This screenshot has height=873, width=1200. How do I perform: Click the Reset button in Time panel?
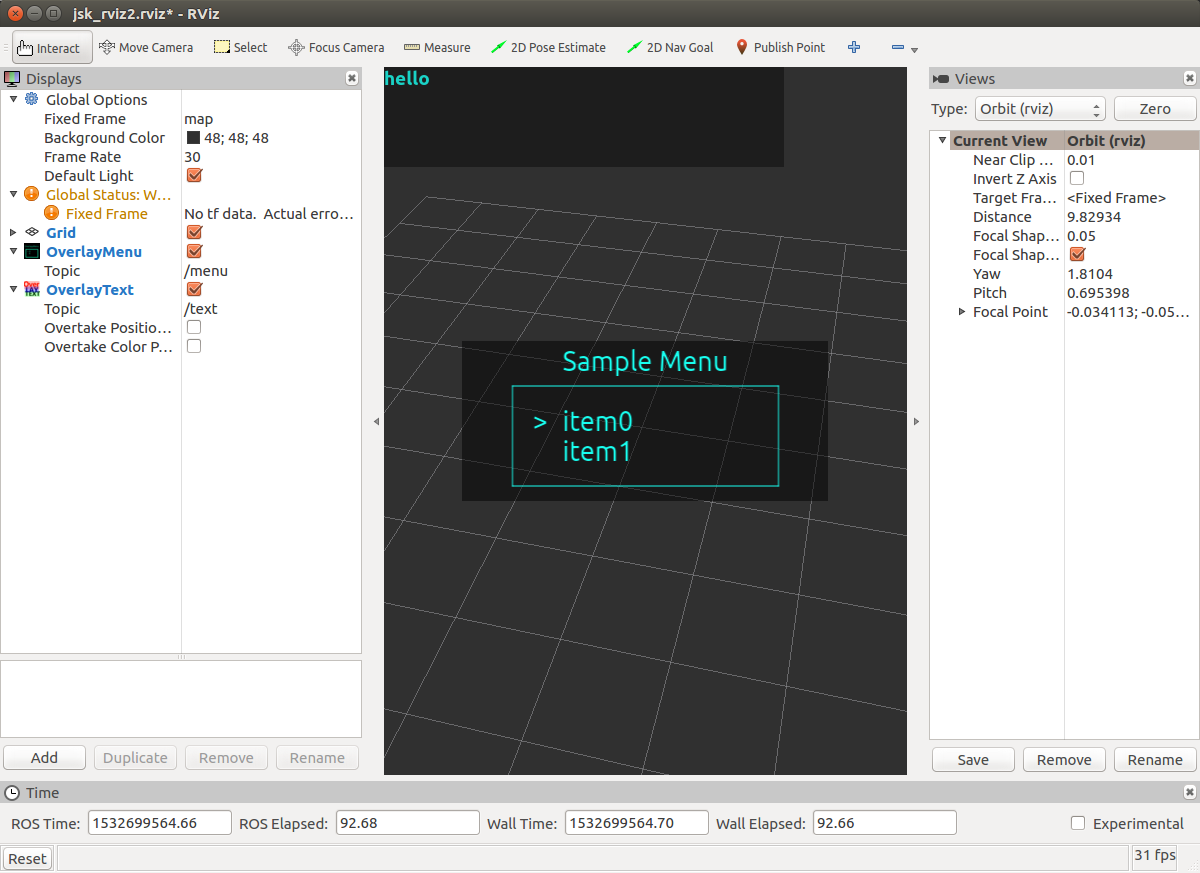tap(27, 858)
